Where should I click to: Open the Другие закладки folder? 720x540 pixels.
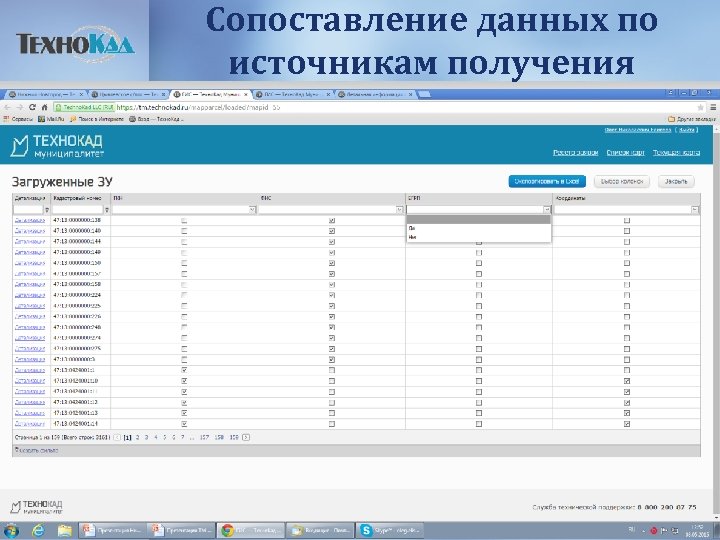(x=692, y=119)
